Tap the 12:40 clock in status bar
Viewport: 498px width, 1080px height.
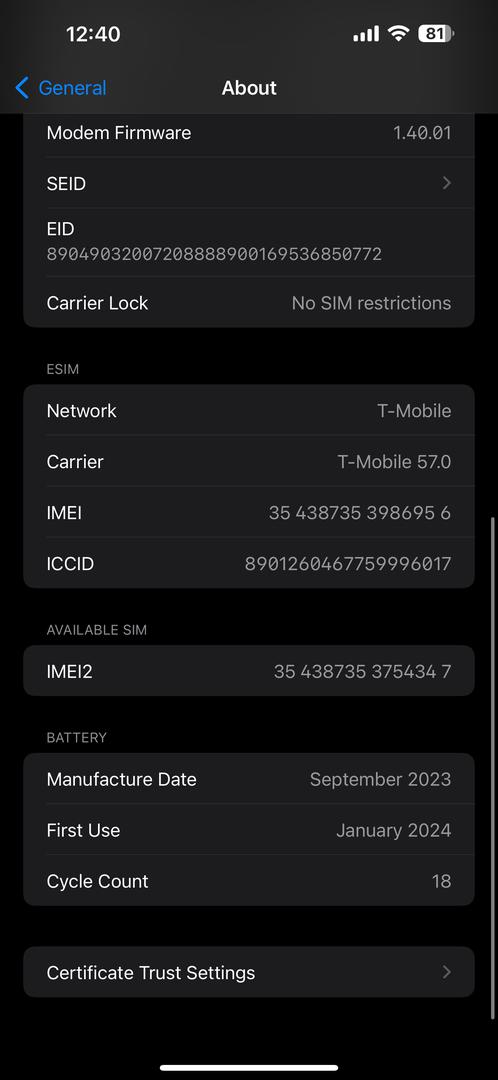point(93,34)
